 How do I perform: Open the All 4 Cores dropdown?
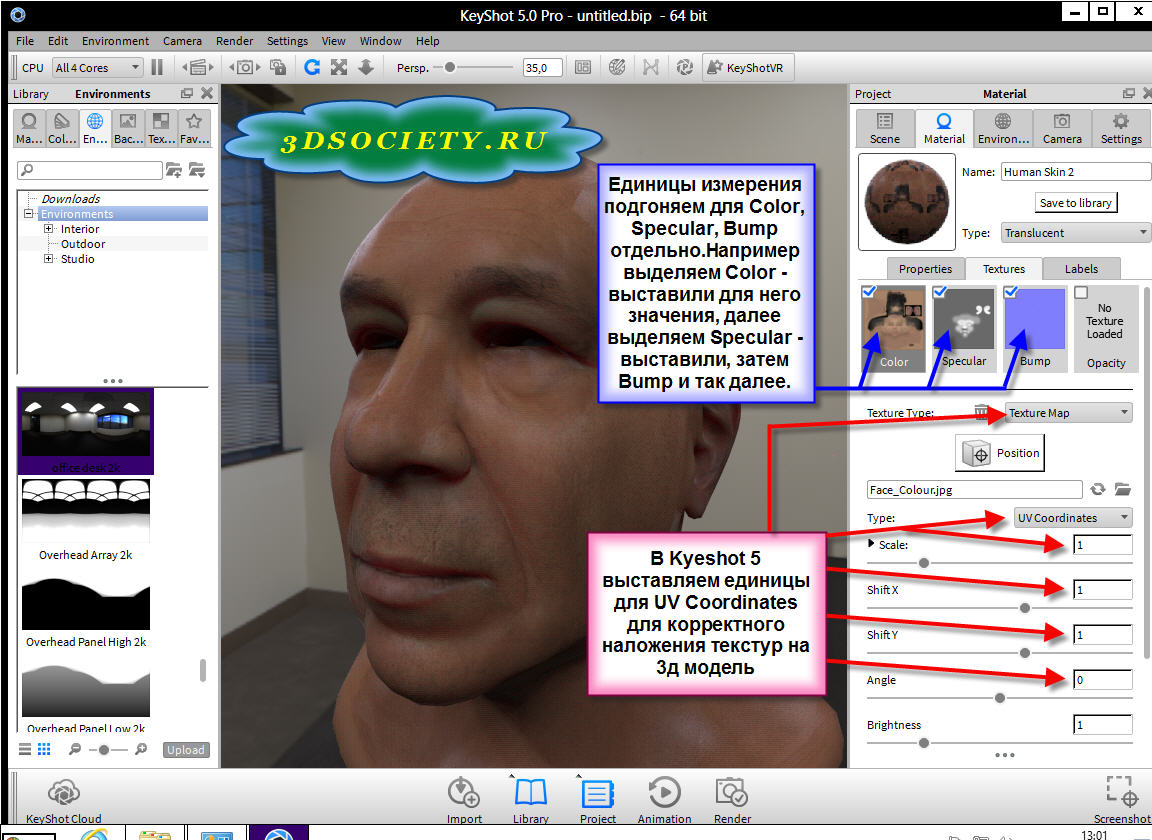[98, 68]
